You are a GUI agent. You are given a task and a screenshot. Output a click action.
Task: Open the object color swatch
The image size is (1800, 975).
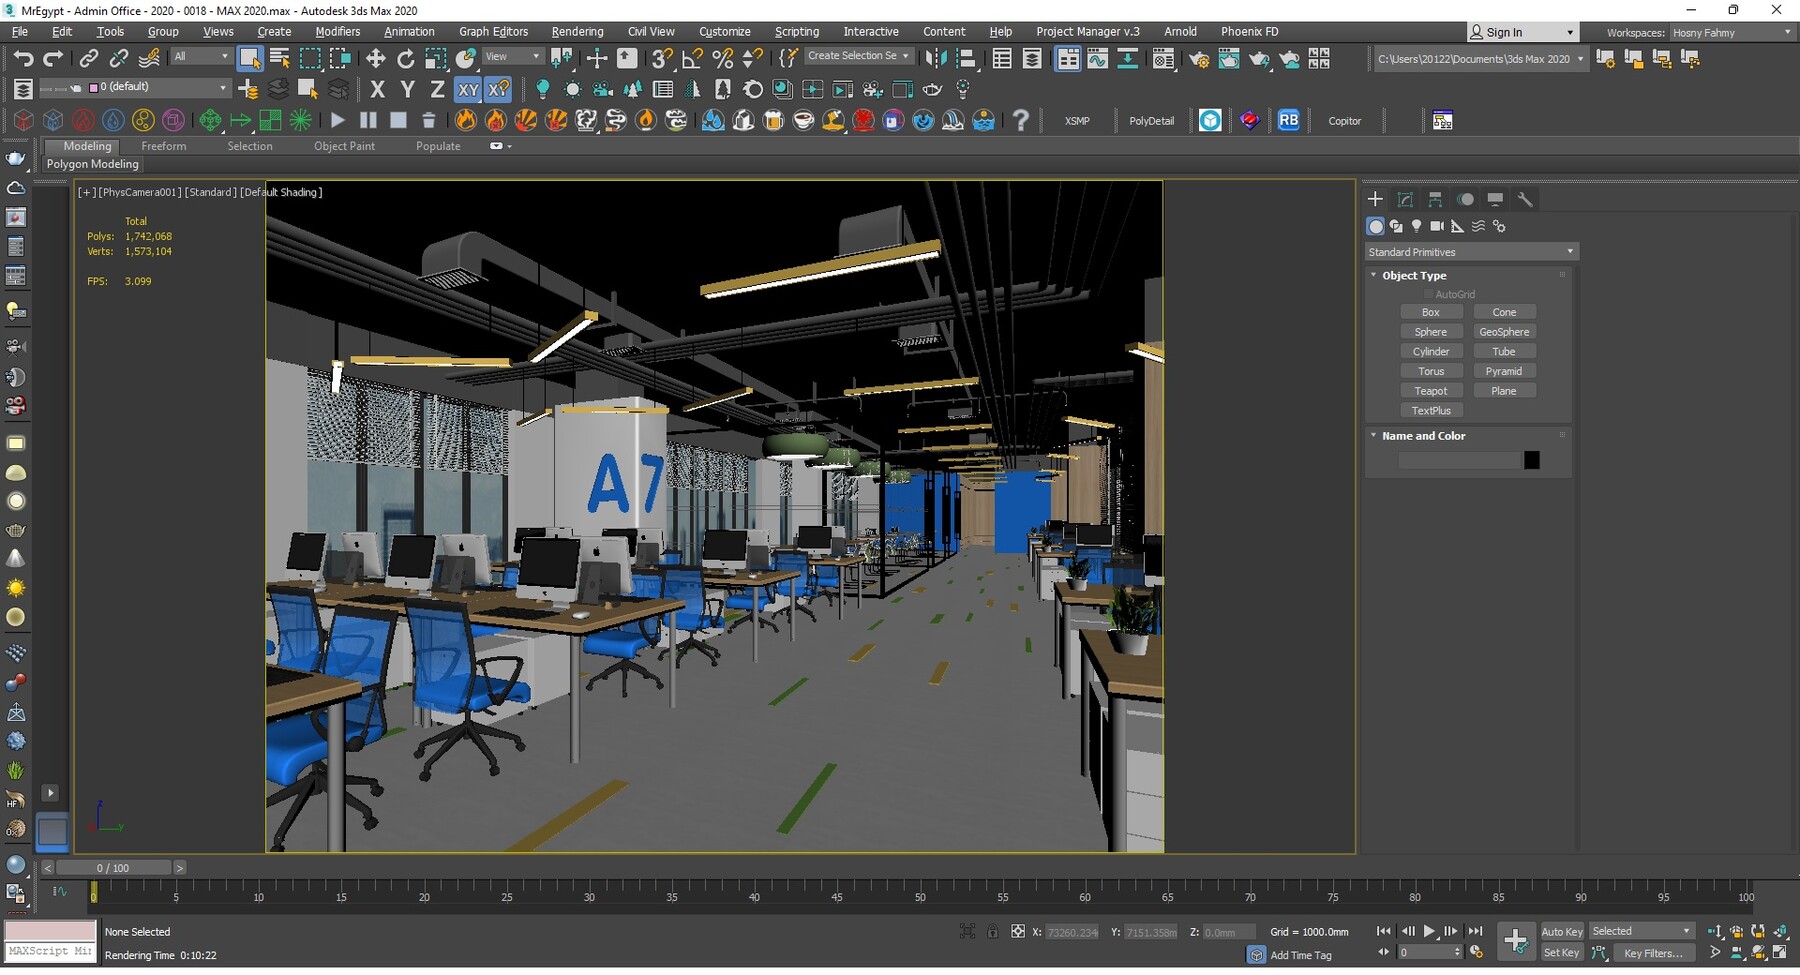[1533, 459]
